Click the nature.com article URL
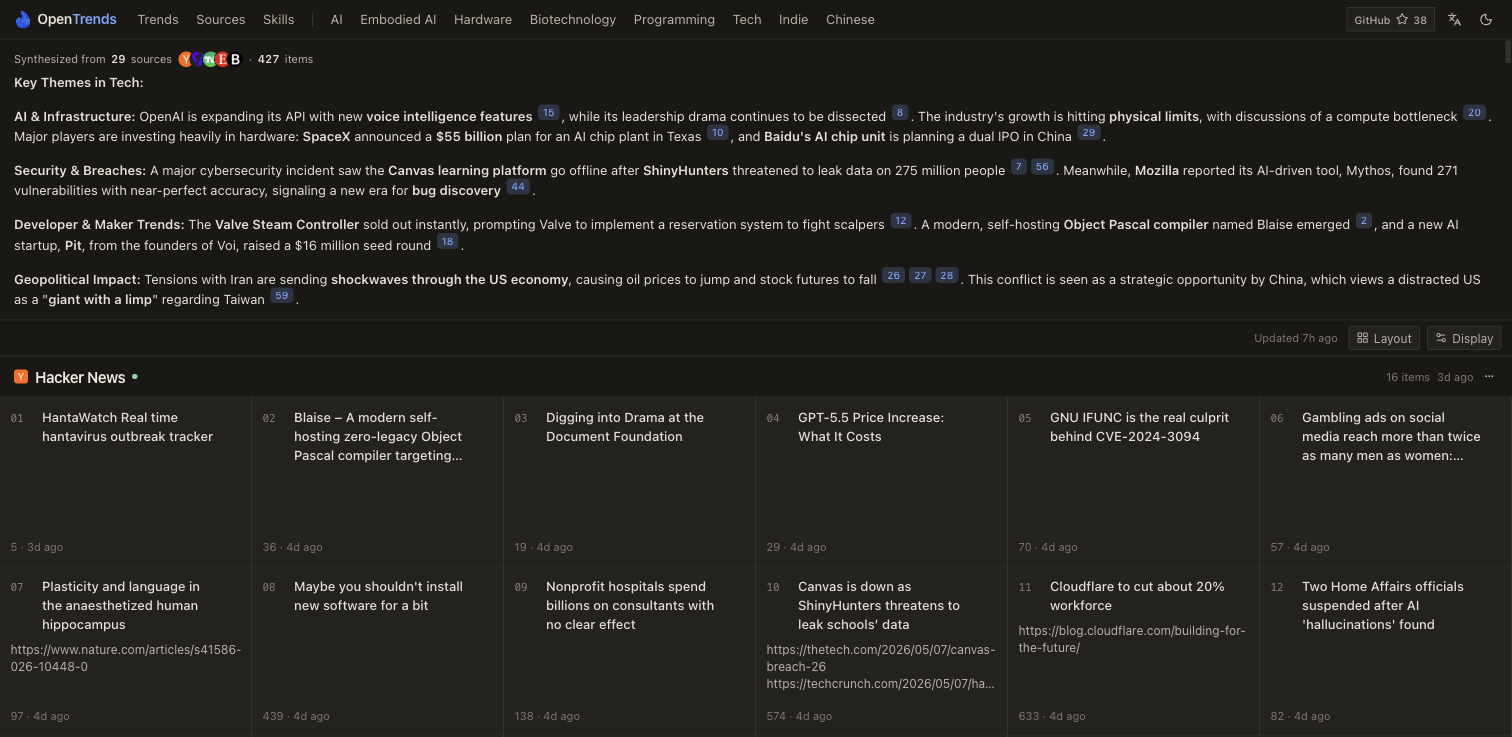Screen dimensions: 1512x737 (126, 658)
